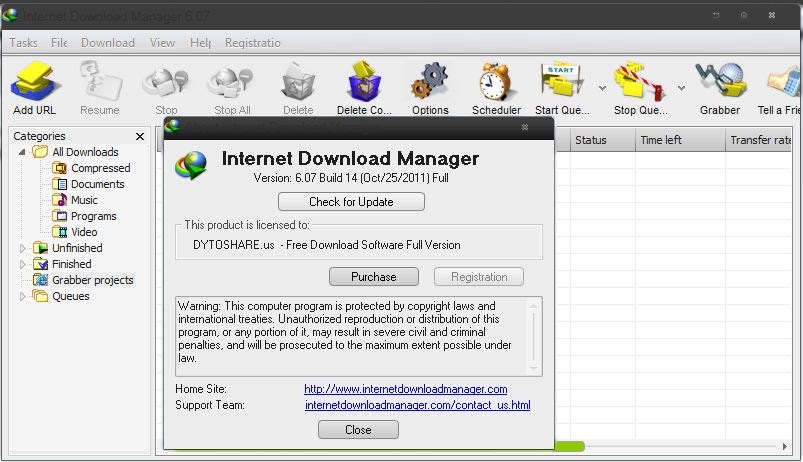Open the Grabber tool icon
This screenshot has width=803, height=462.
(x=720, y=81)
